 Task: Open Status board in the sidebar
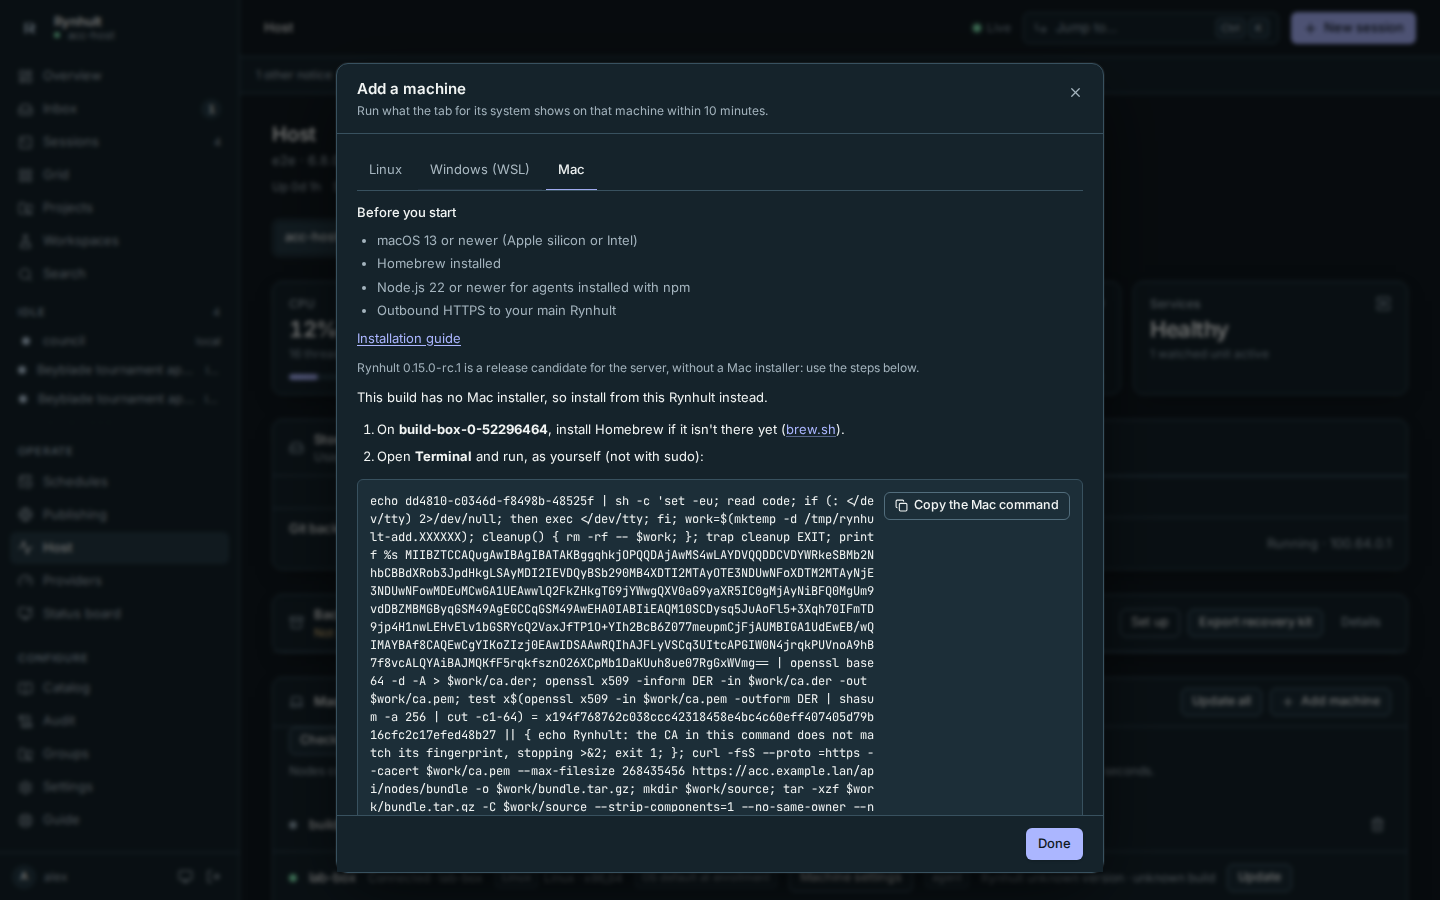120,614
